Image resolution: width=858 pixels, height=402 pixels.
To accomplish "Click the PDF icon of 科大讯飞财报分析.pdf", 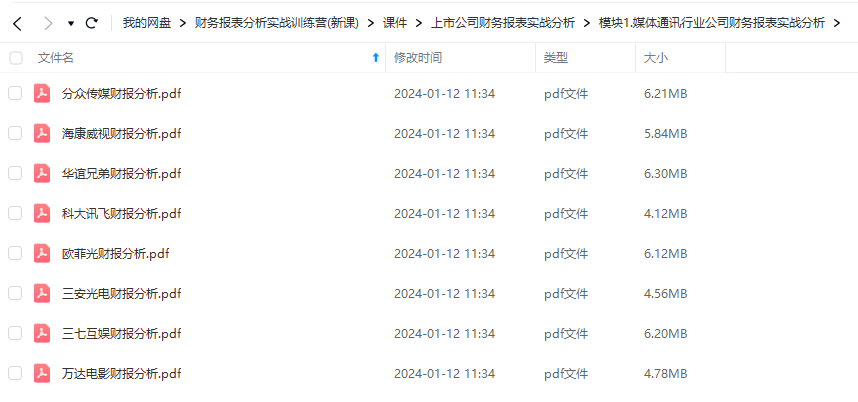I will pyautogui.click(x=42, y=213).
